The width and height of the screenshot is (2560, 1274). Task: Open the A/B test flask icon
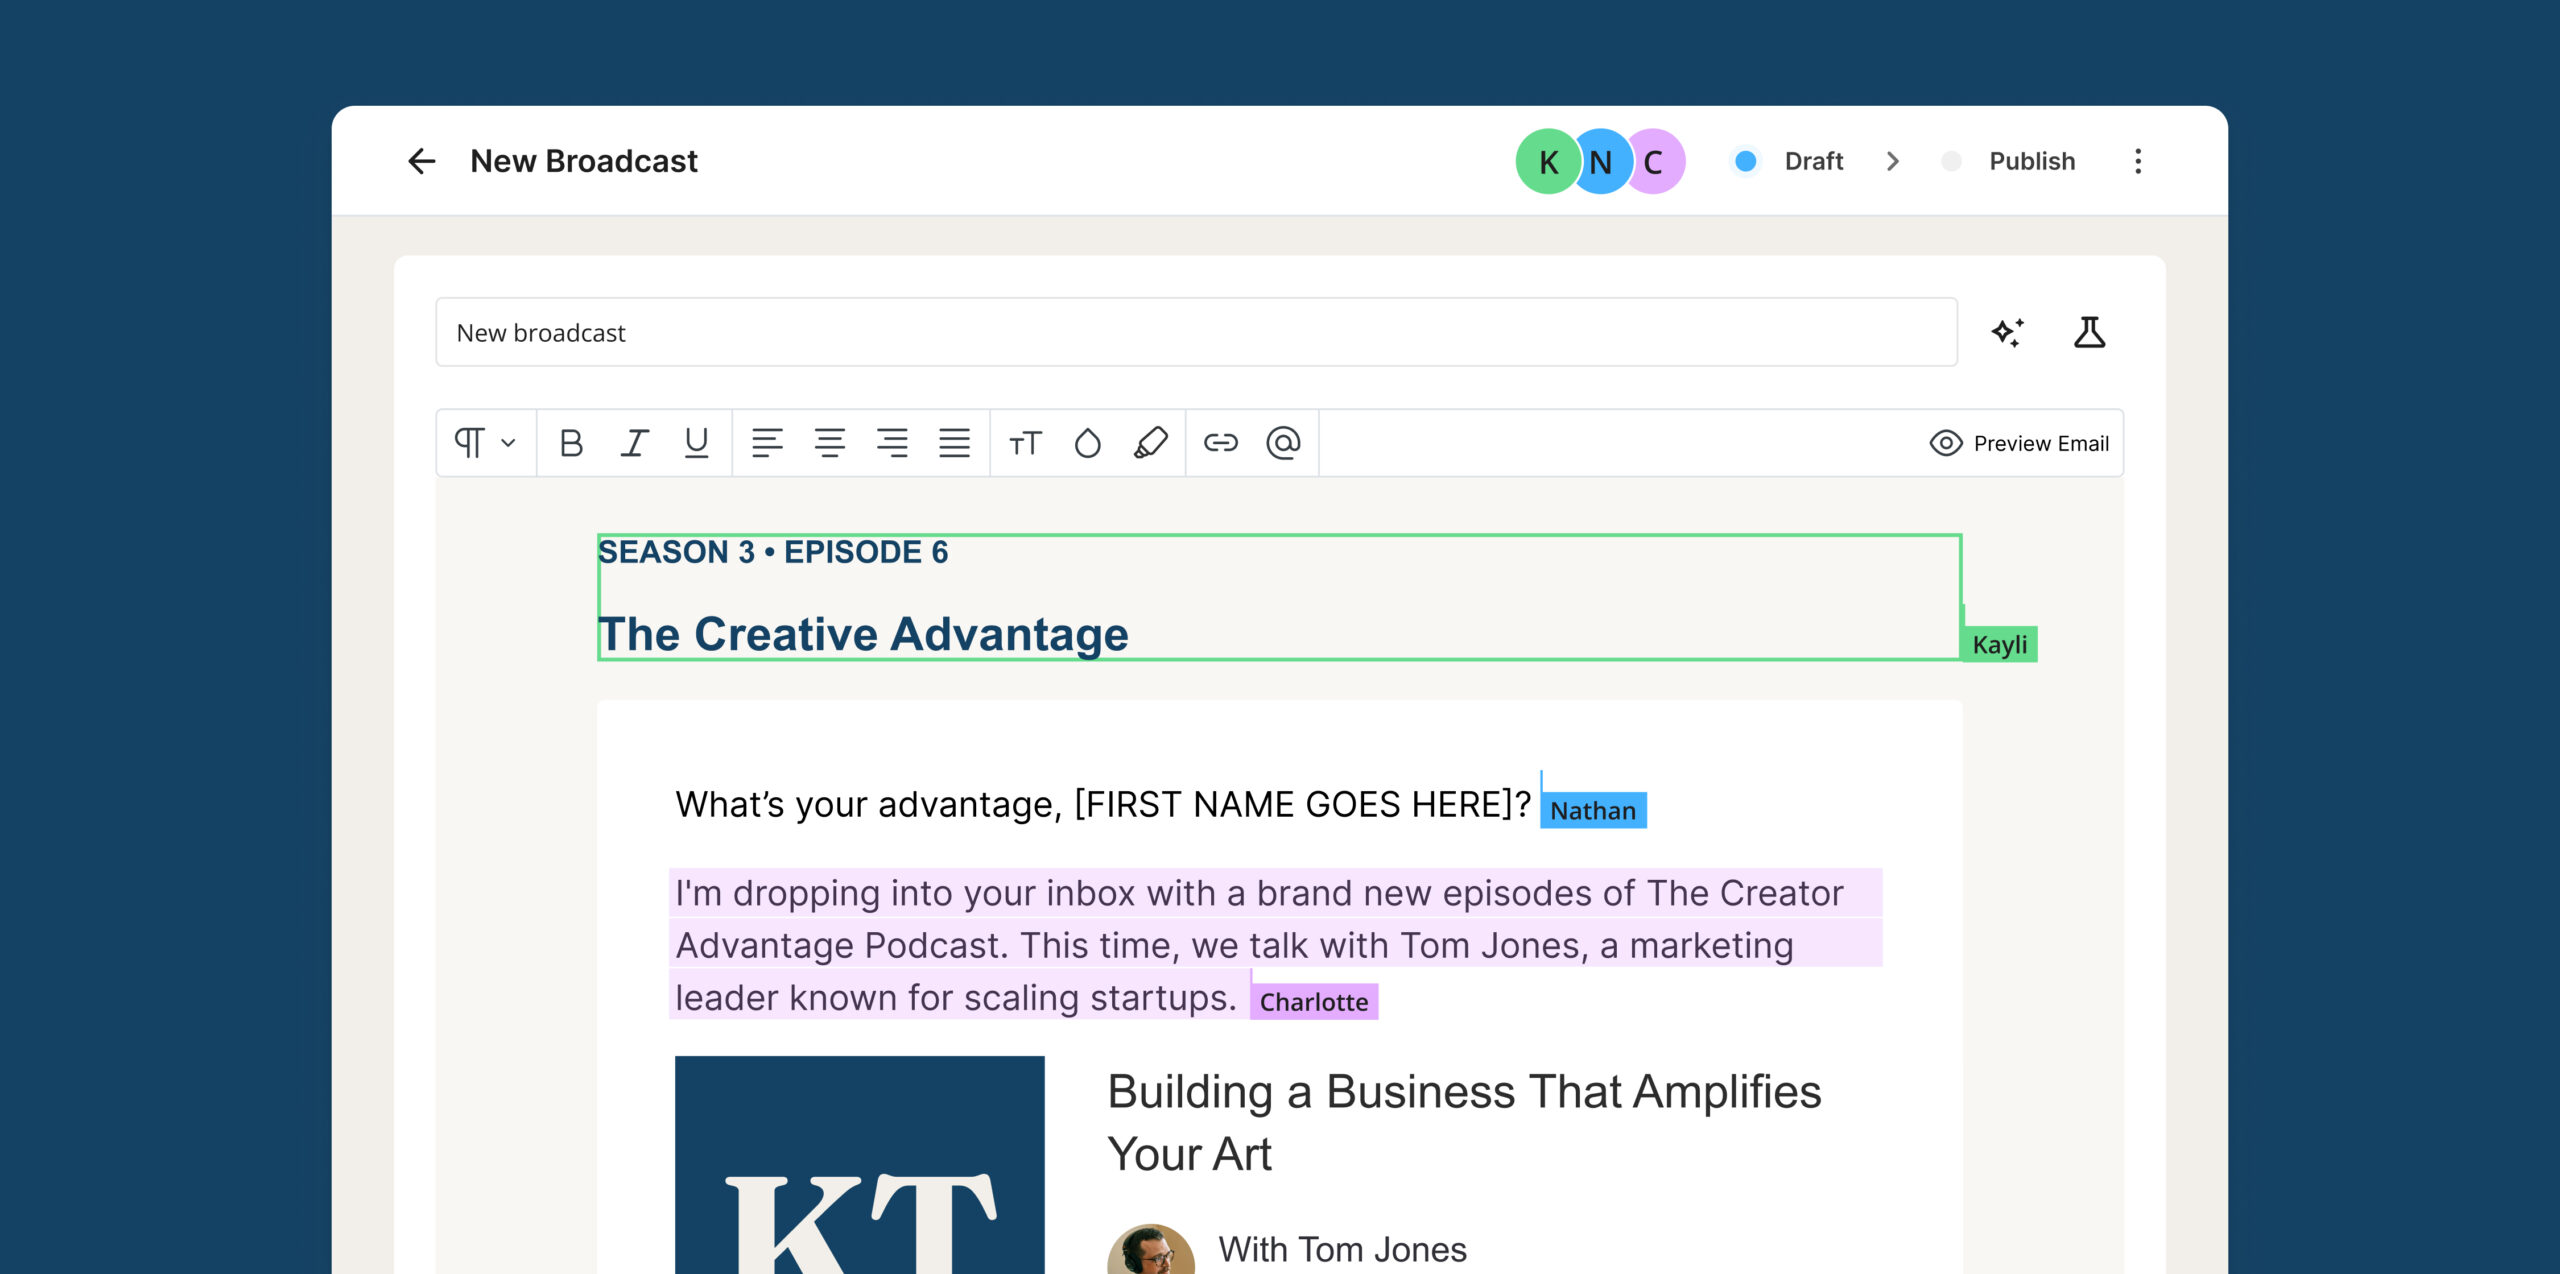[2092, 333]
